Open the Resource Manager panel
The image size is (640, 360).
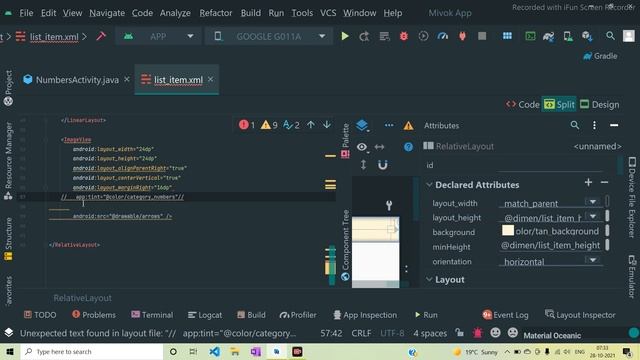(8, 161)
